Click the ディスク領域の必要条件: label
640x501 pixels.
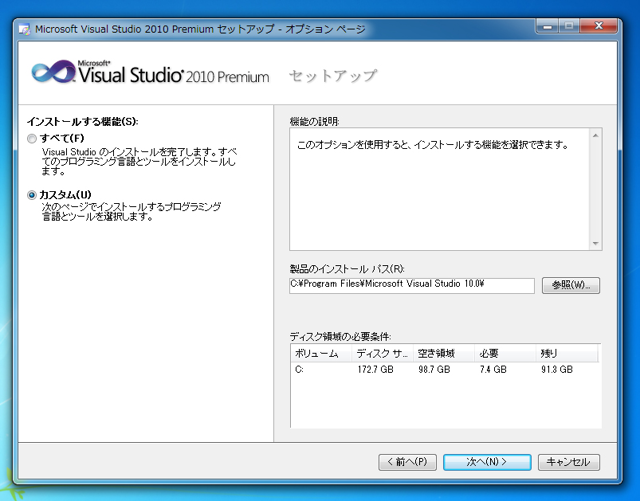pos(340,336)
